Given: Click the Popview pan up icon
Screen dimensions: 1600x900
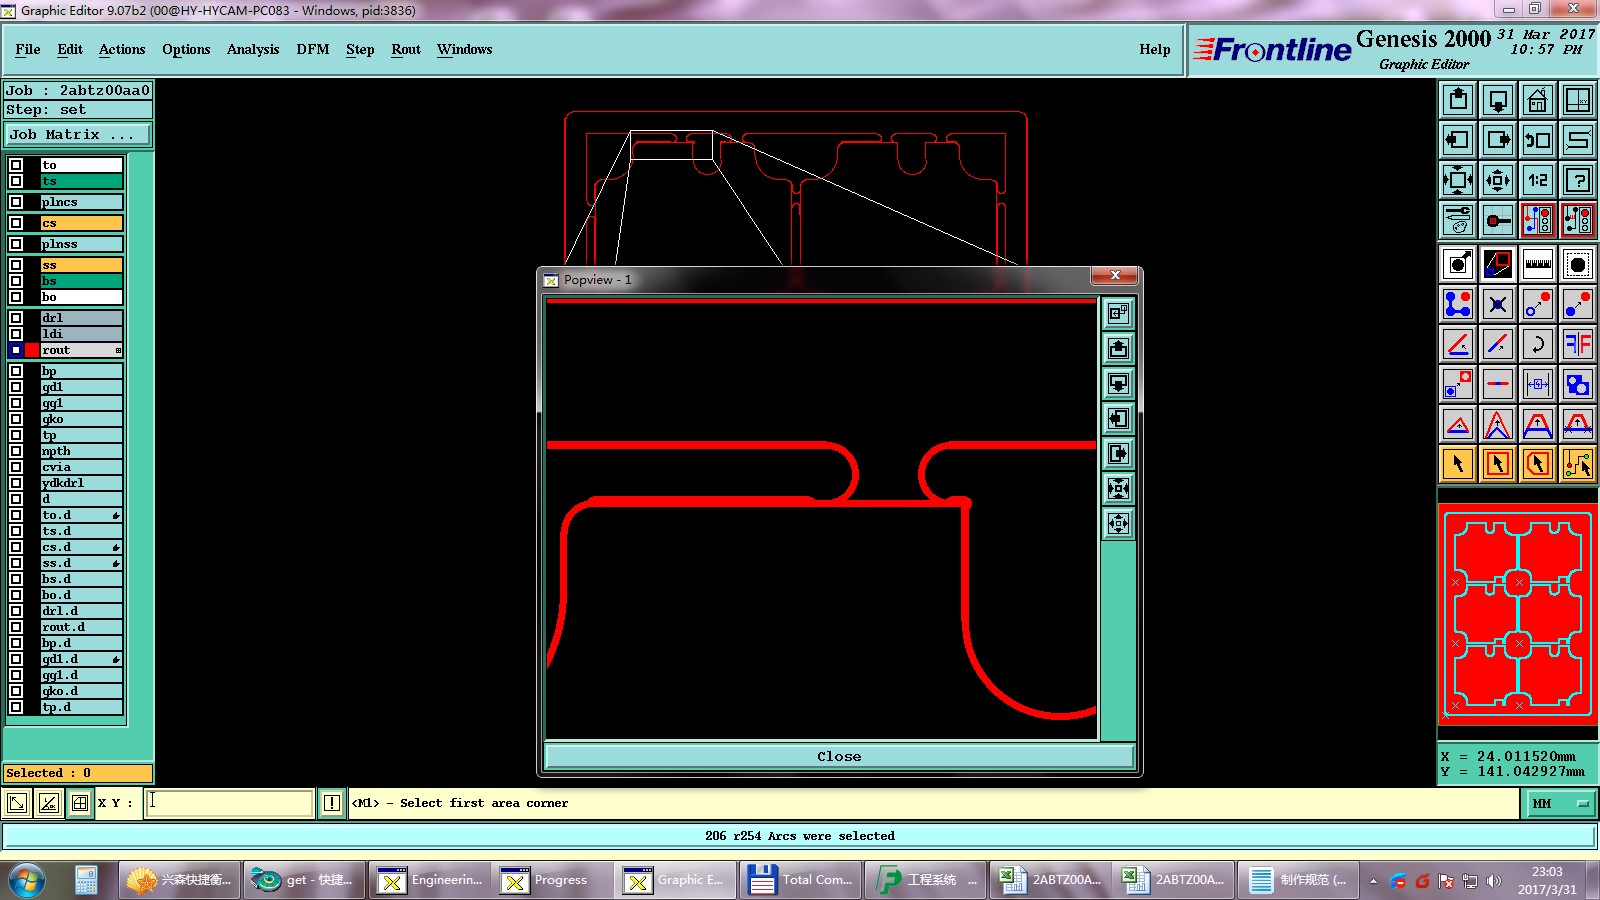Looking at the screenshot, I should coord(1118,348).
